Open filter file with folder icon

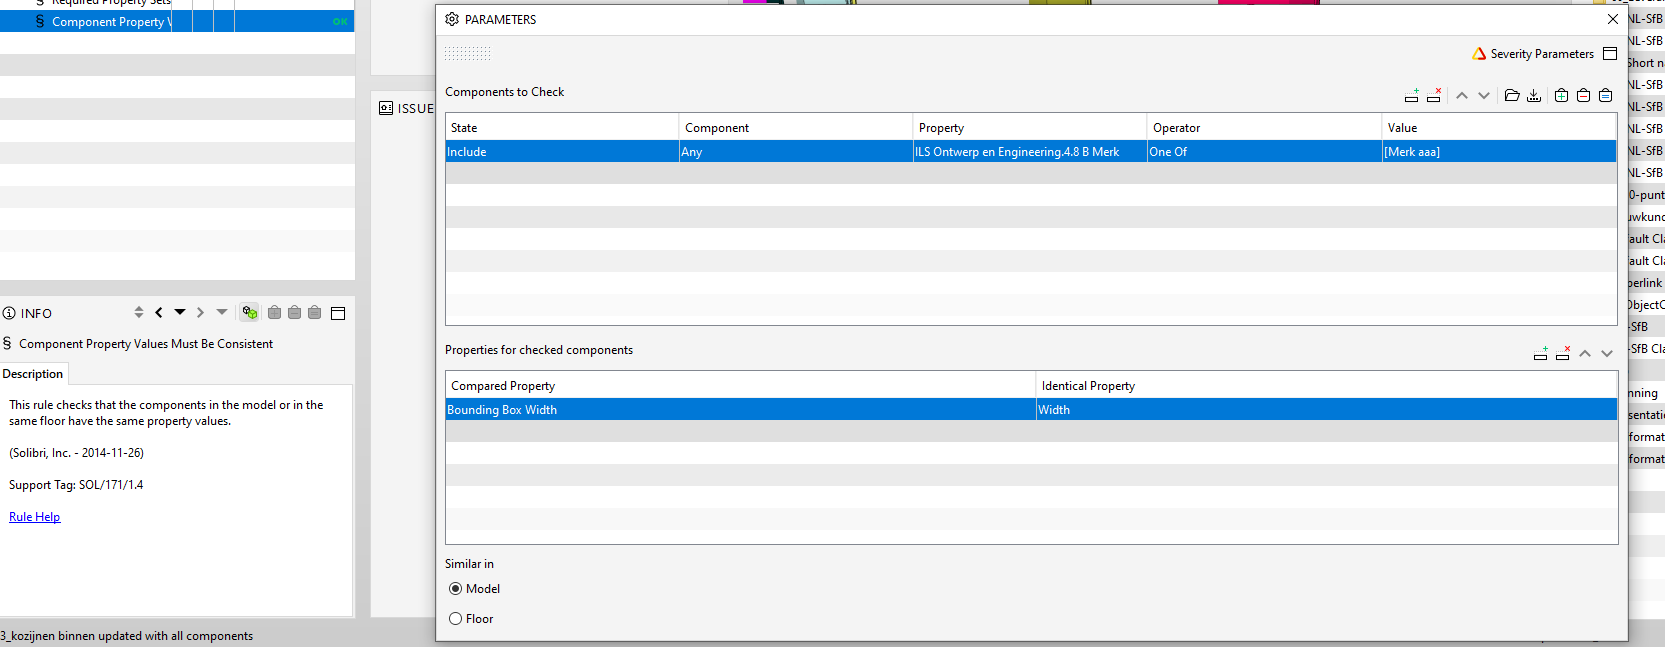[1512, 96]
